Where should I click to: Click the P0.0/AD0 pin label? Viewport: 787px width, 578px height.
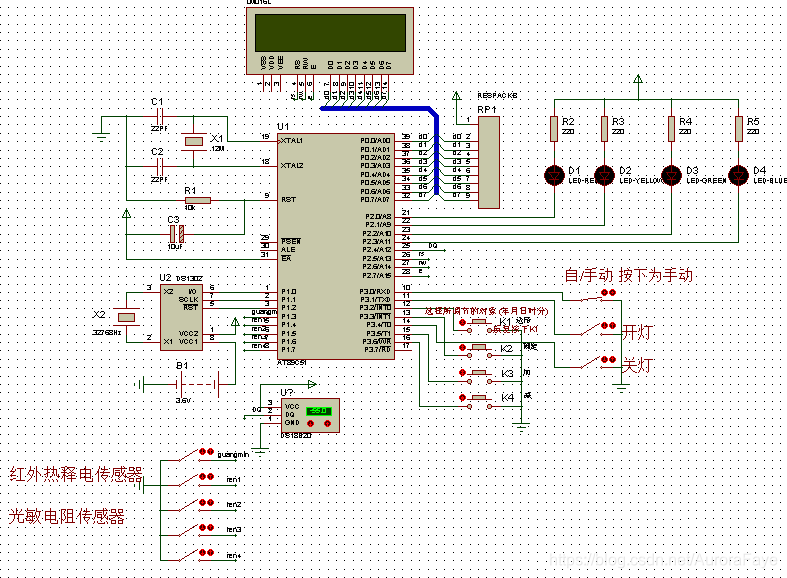375,140
